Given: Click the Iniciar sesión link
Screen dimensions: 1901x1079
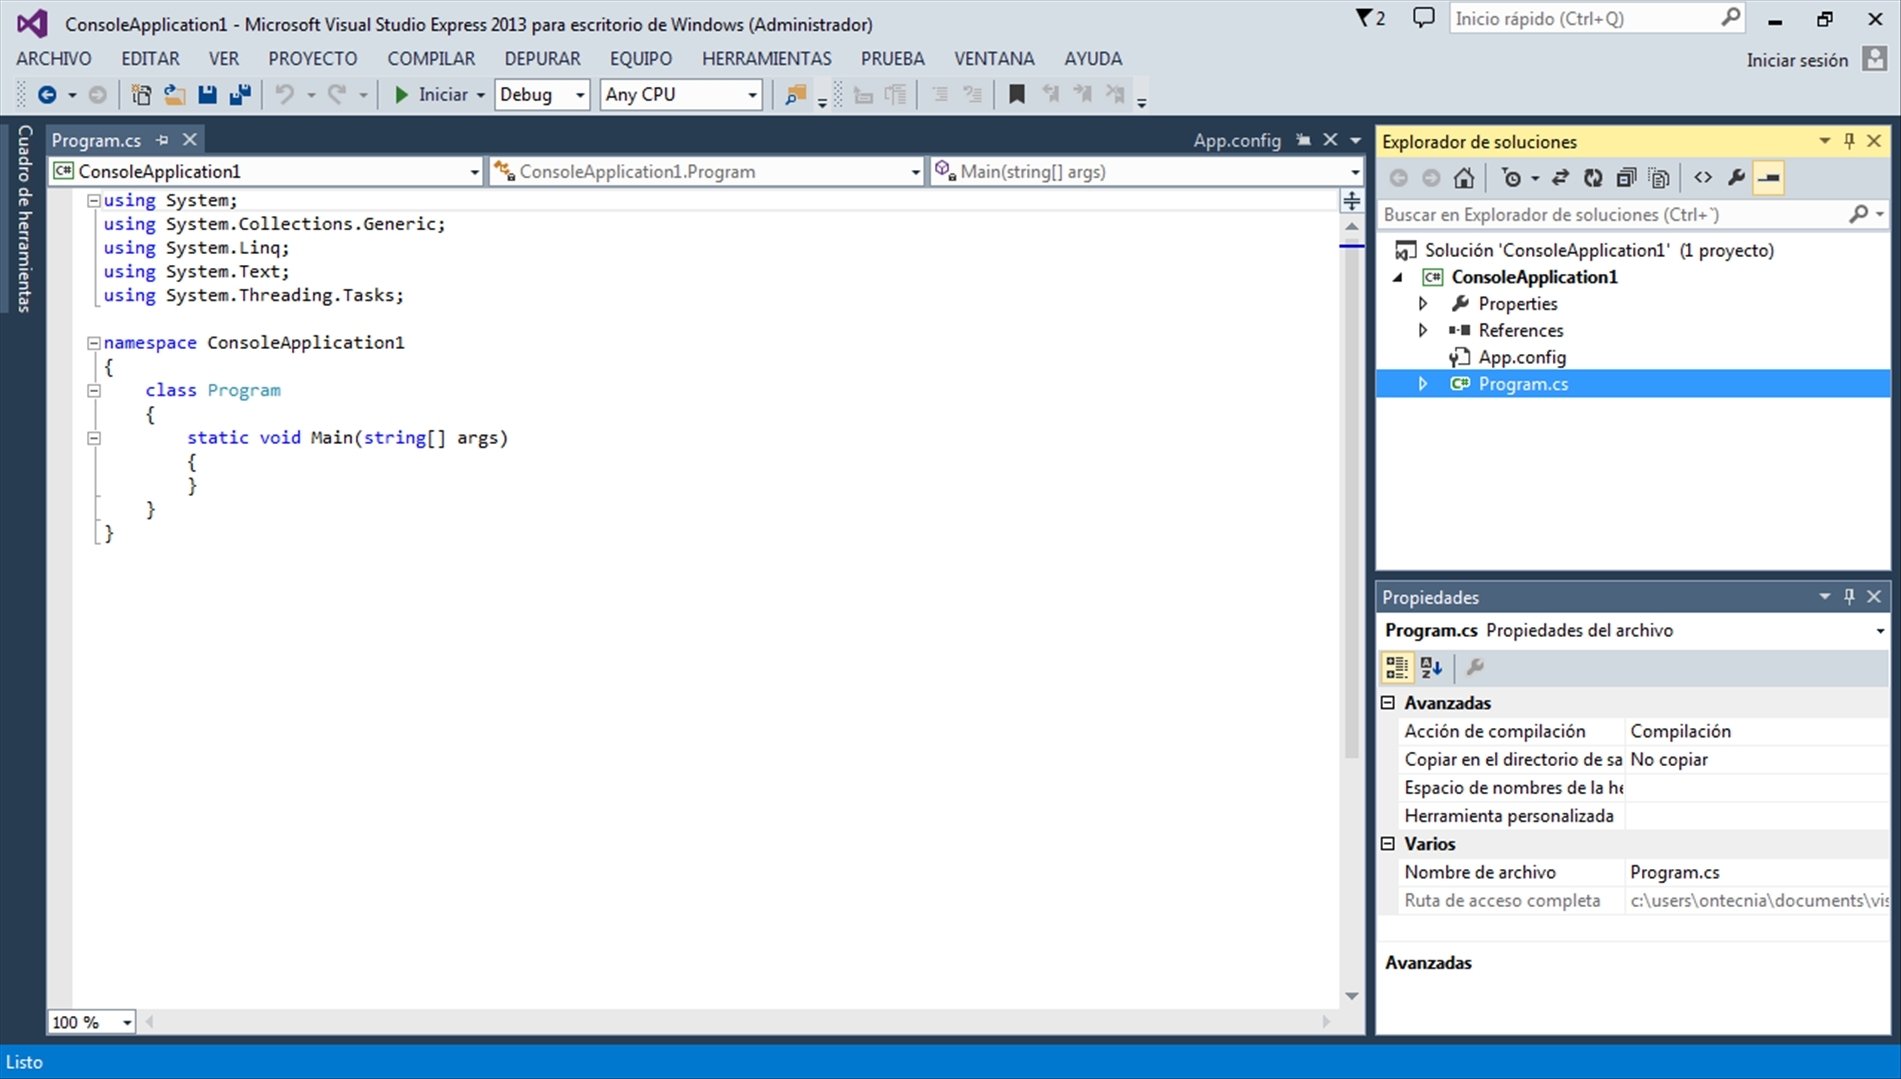Looking at the screenshot, I should [x=1797, y=60].
